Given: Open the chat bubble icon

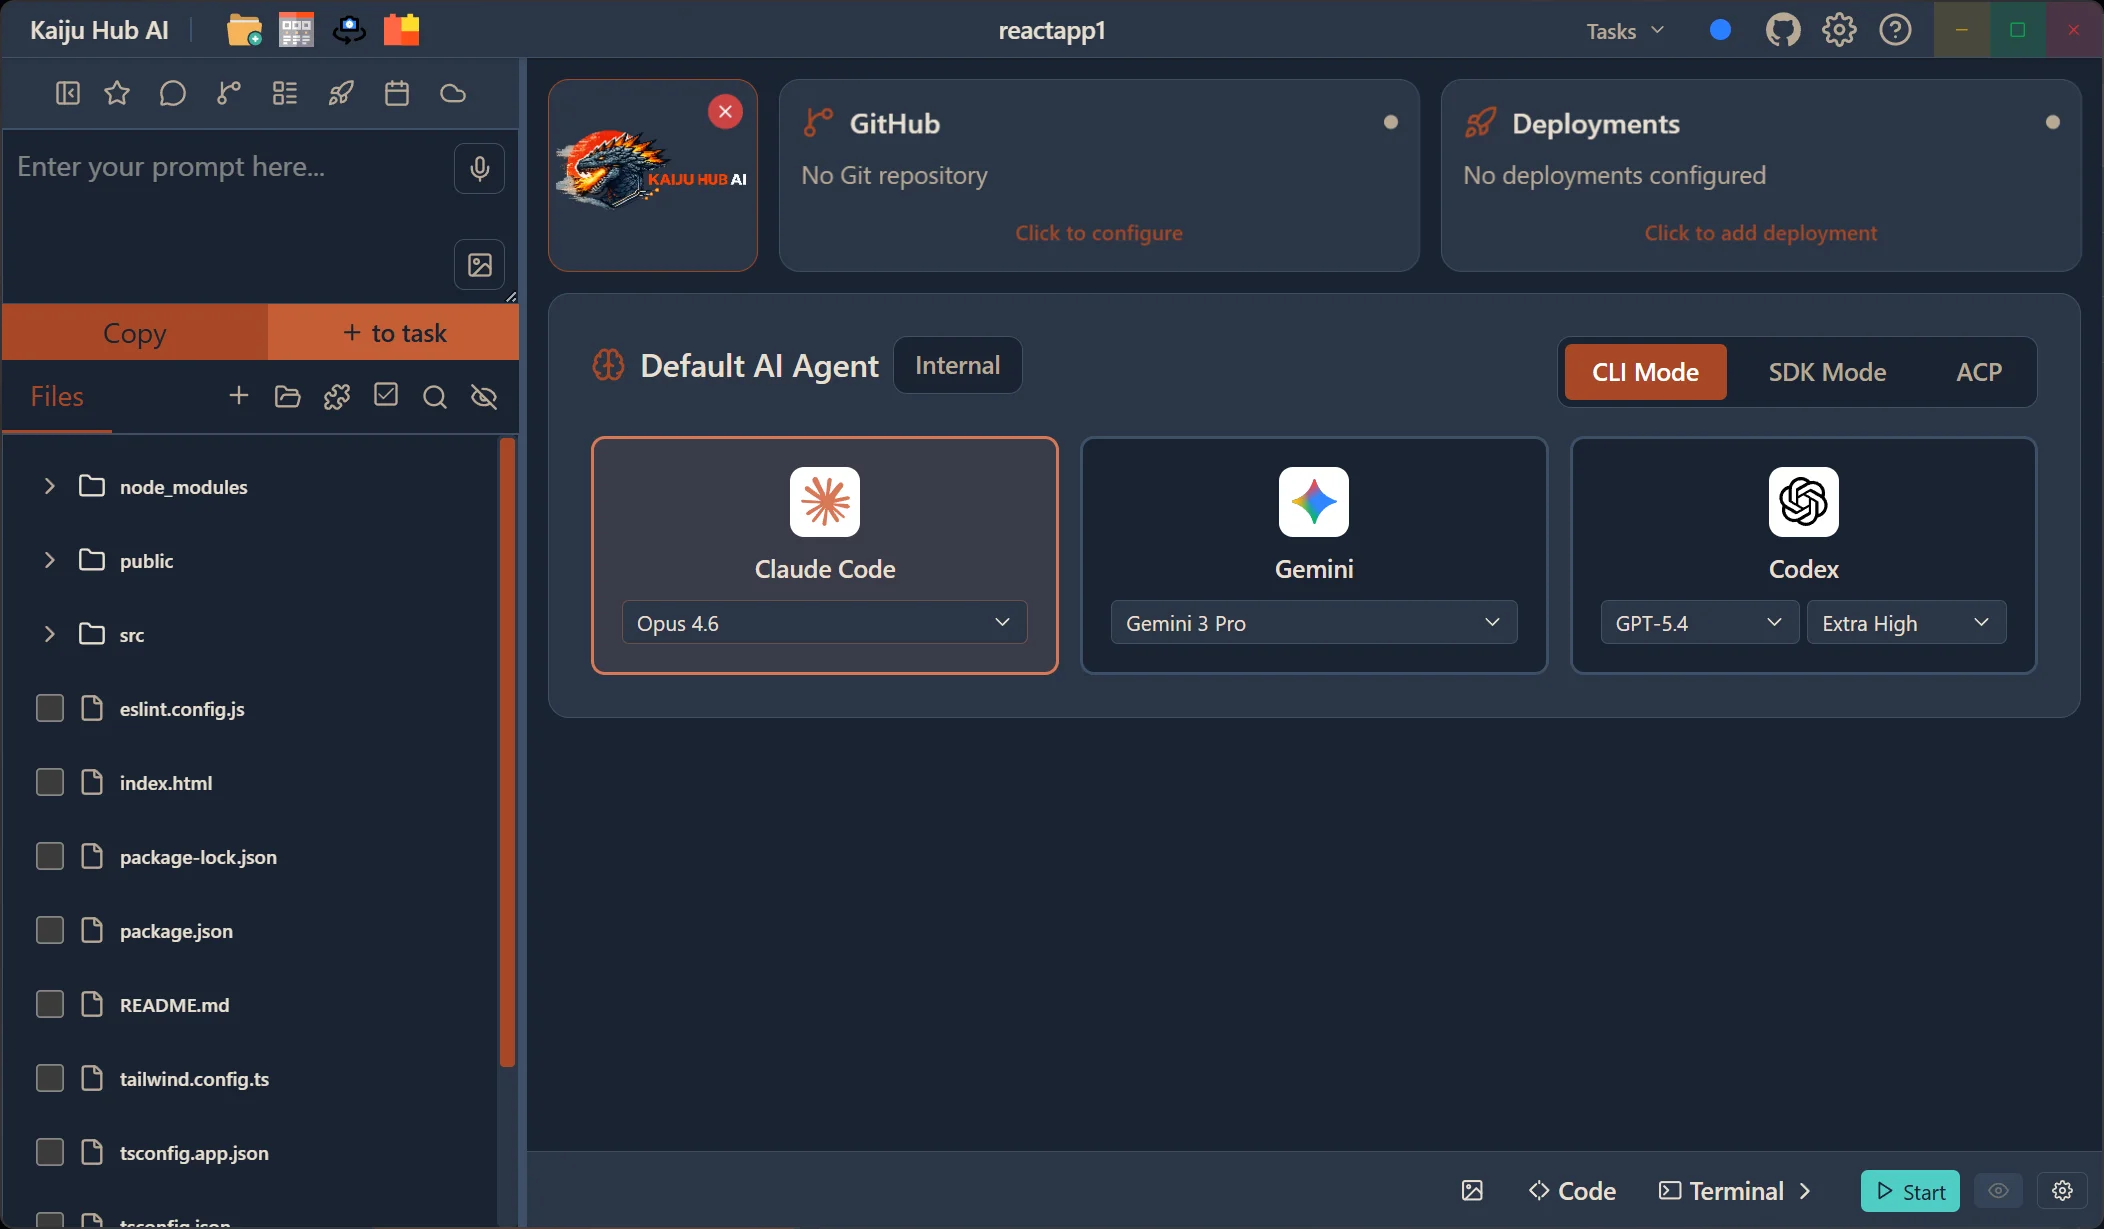Looking at the screenshot, I should coord(173,93).
